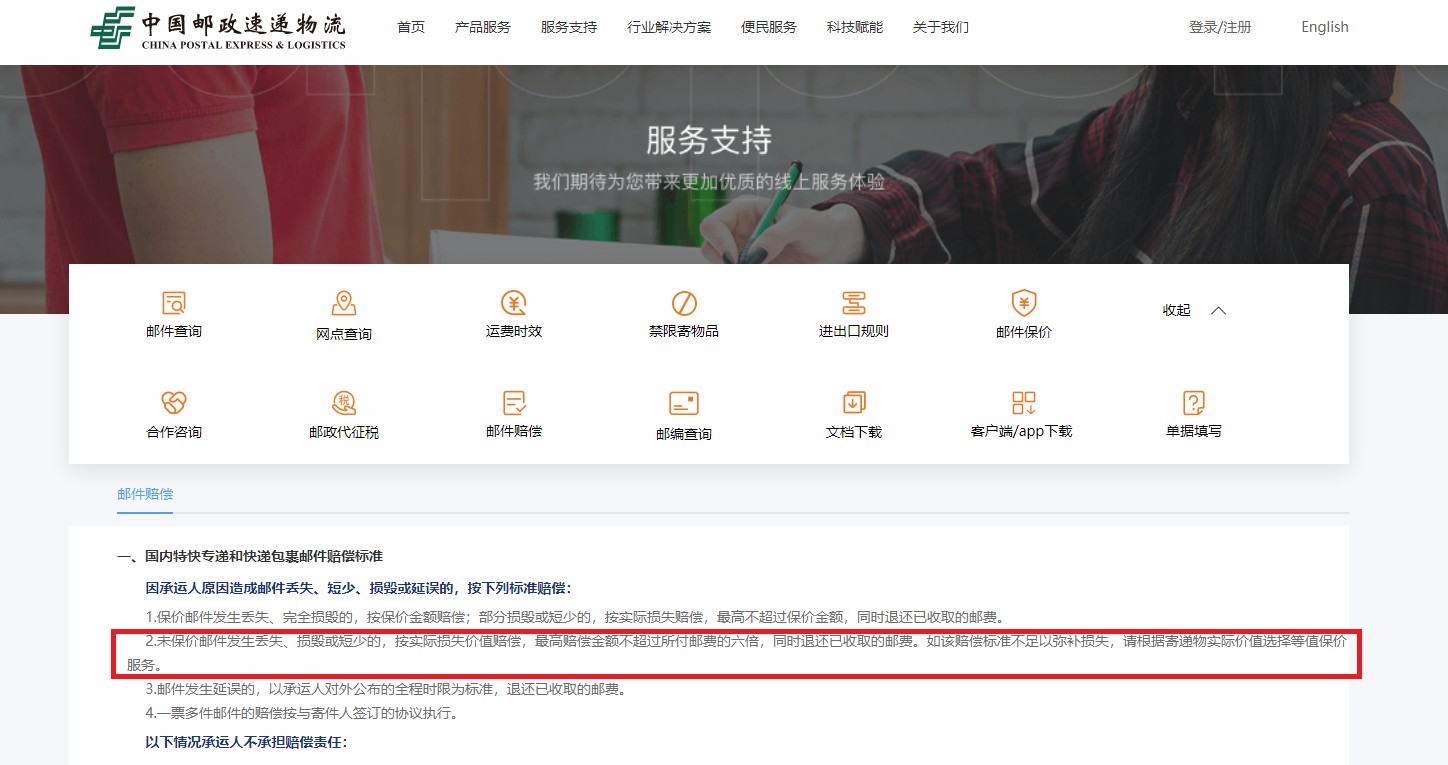The image size is (1448, 765).
Task: Open the 邮编查询 postcode icon
Action: [x=684, y=404]
